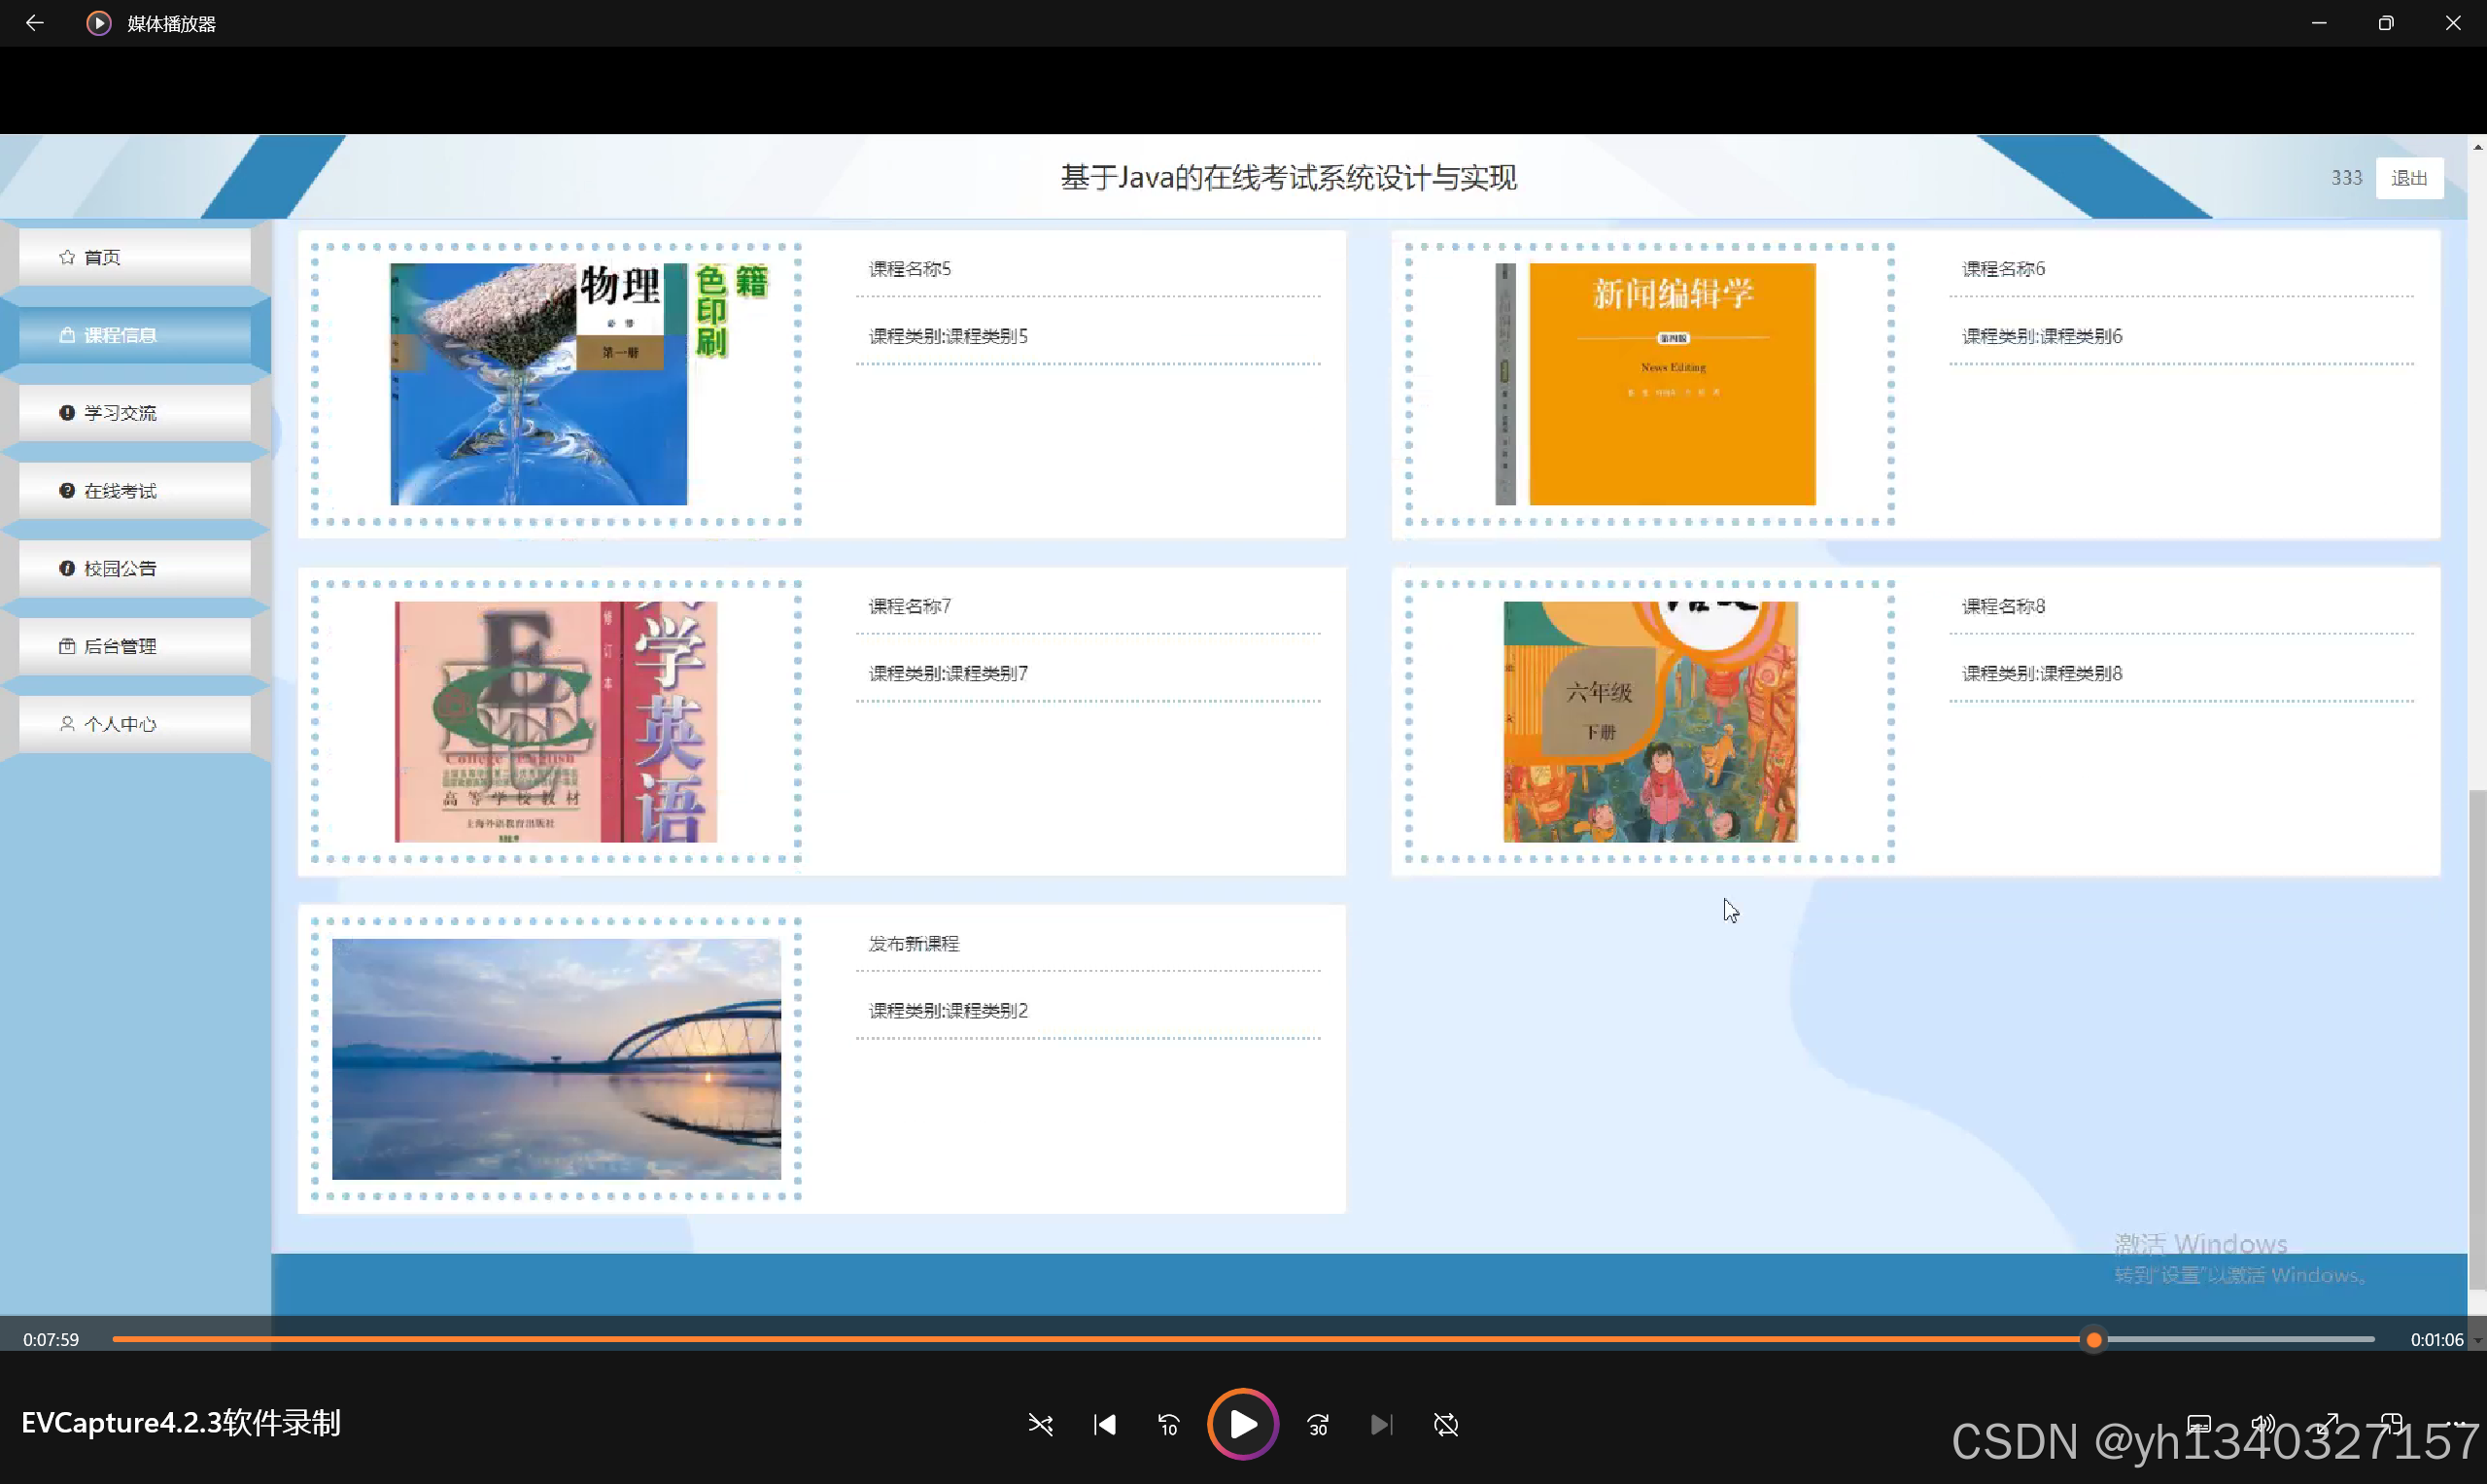Toggle shuffle mode off/on
Viewport: 2487px width, 1484px height.
coord(1040,1424)
